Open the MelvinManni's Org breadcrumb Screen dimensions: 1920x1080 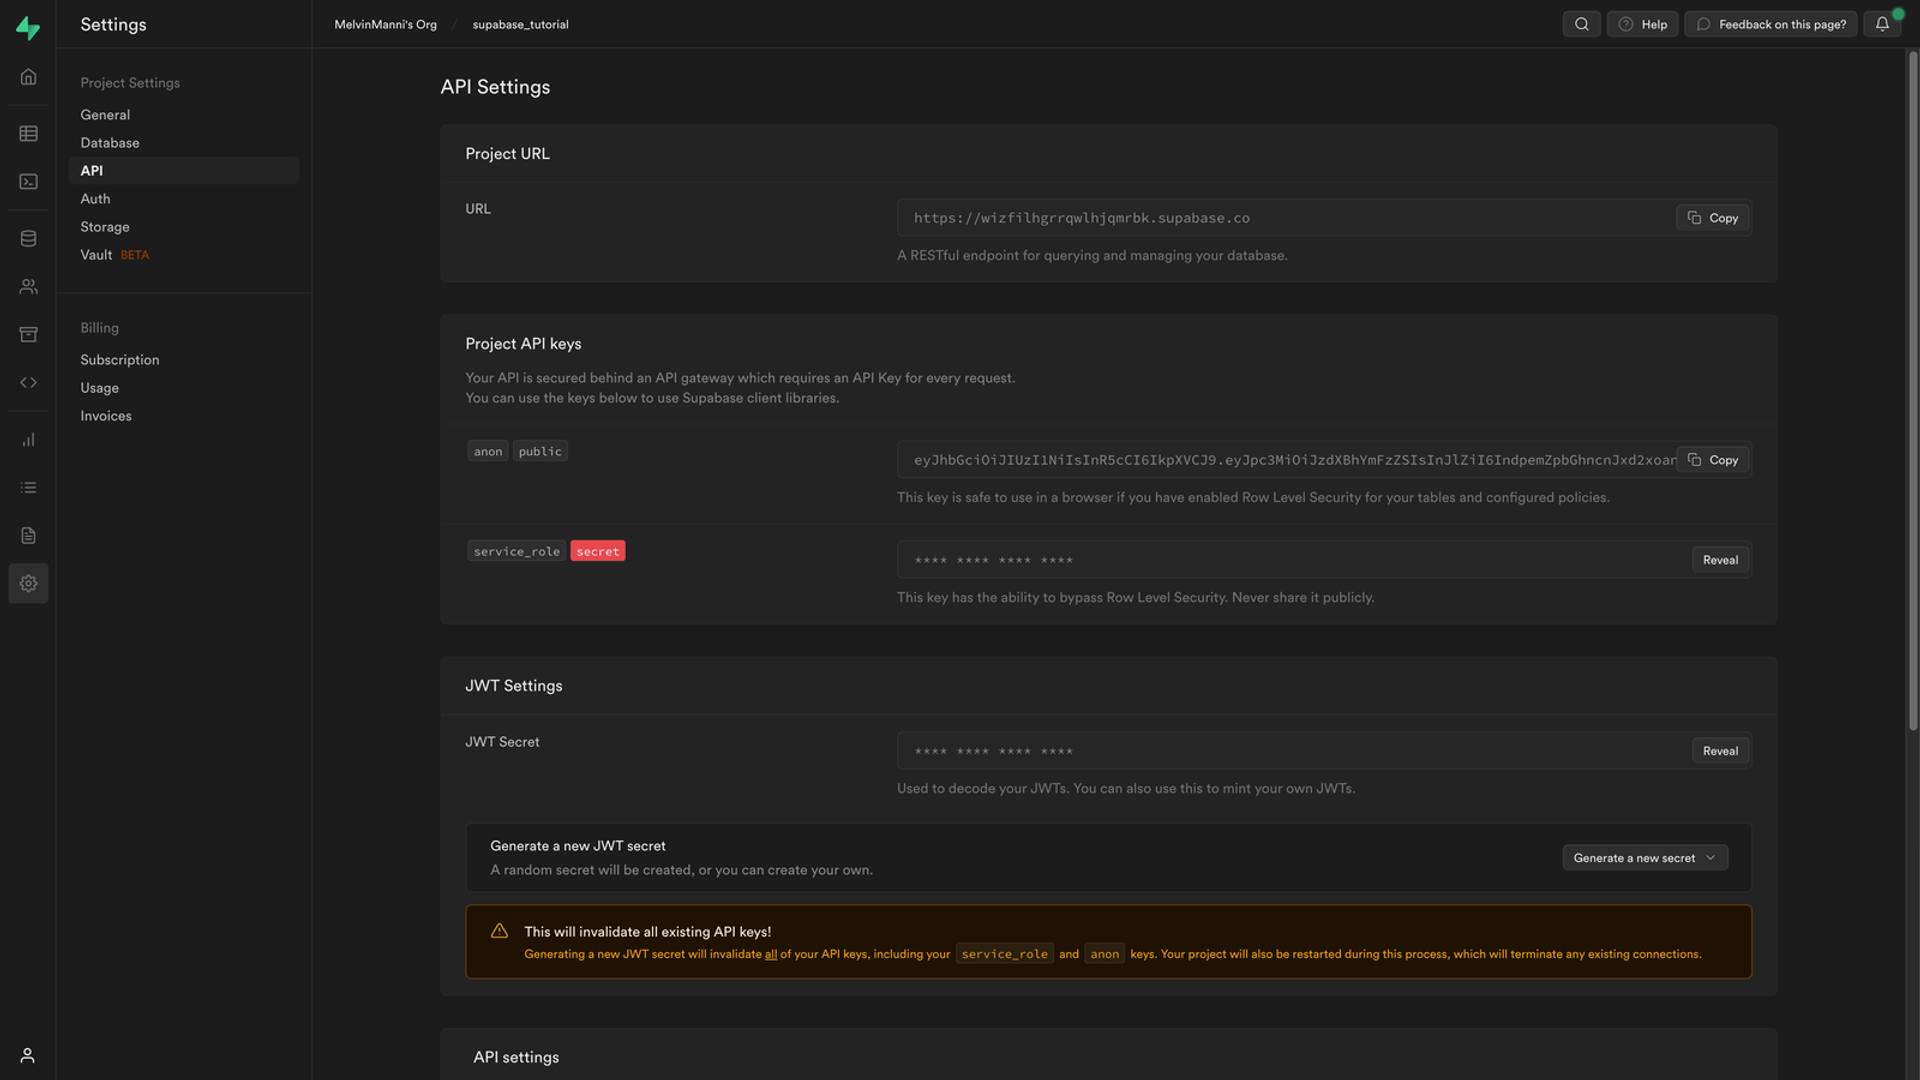pos(385,24)
